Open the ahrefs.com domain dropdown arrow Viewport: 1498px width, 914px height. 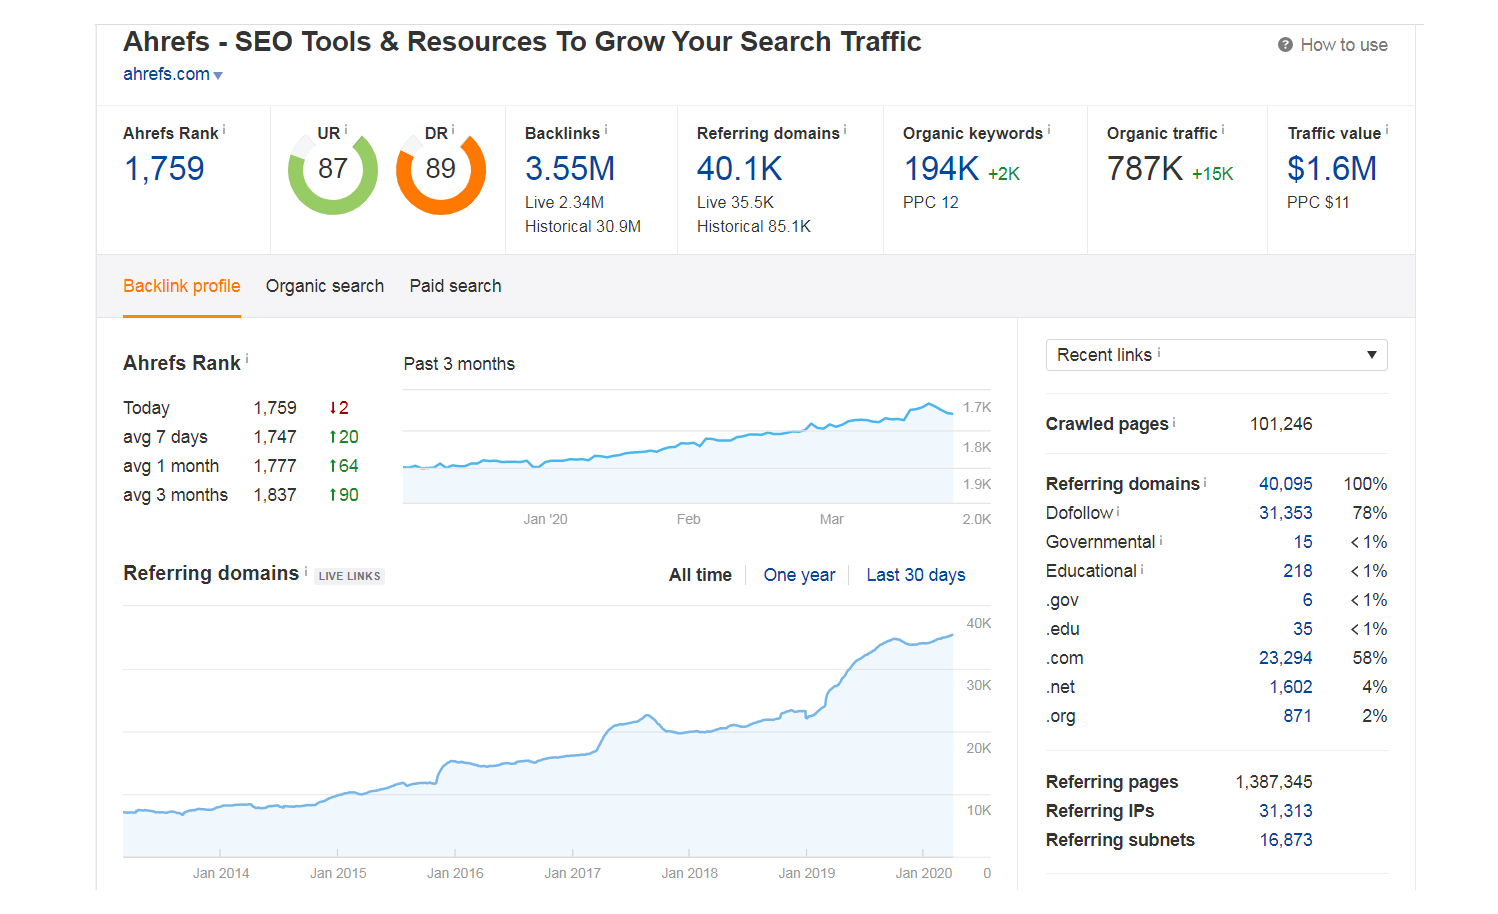click(218, 75)
